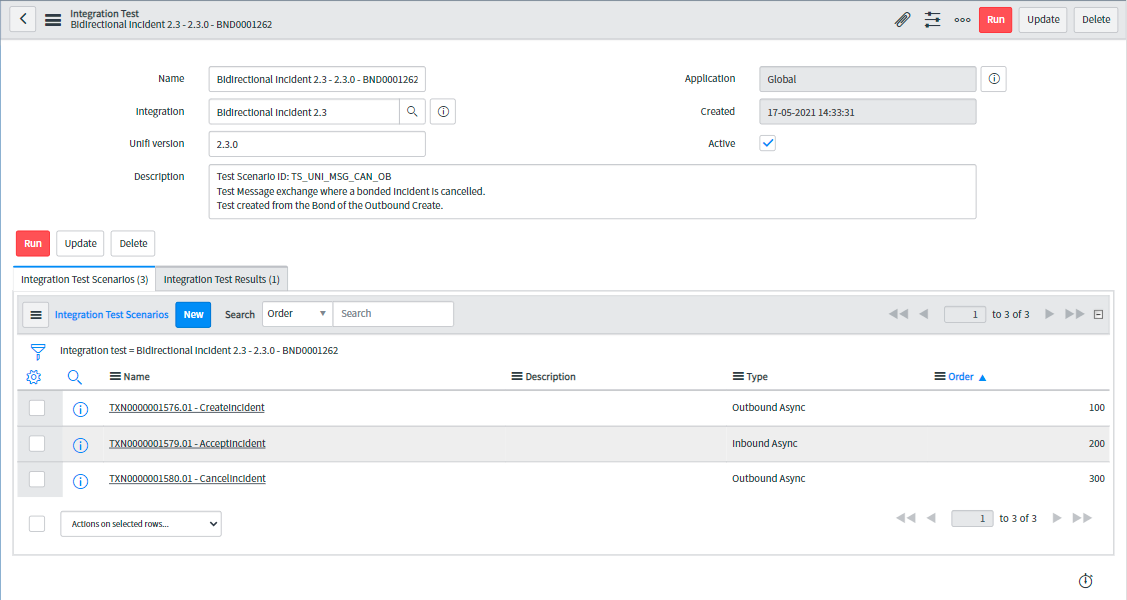Select the AcceptIncident row checkbox
1127x600 pixels.
coord(37,443)
